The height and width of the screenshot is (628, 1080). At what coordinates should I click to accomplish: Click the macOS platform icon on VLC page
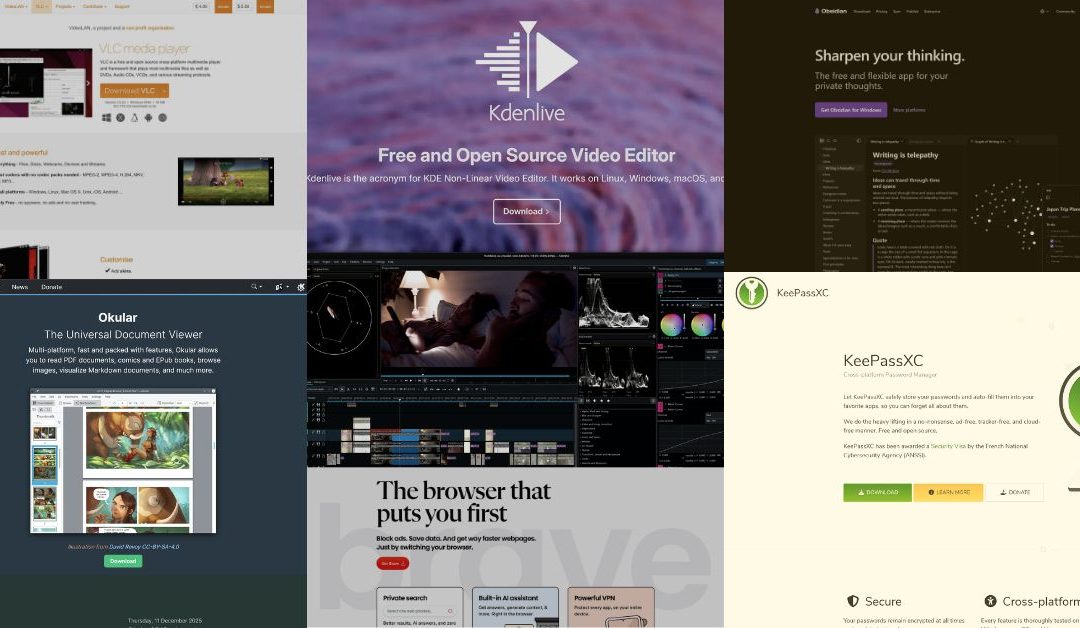click(x=120, y=118)
